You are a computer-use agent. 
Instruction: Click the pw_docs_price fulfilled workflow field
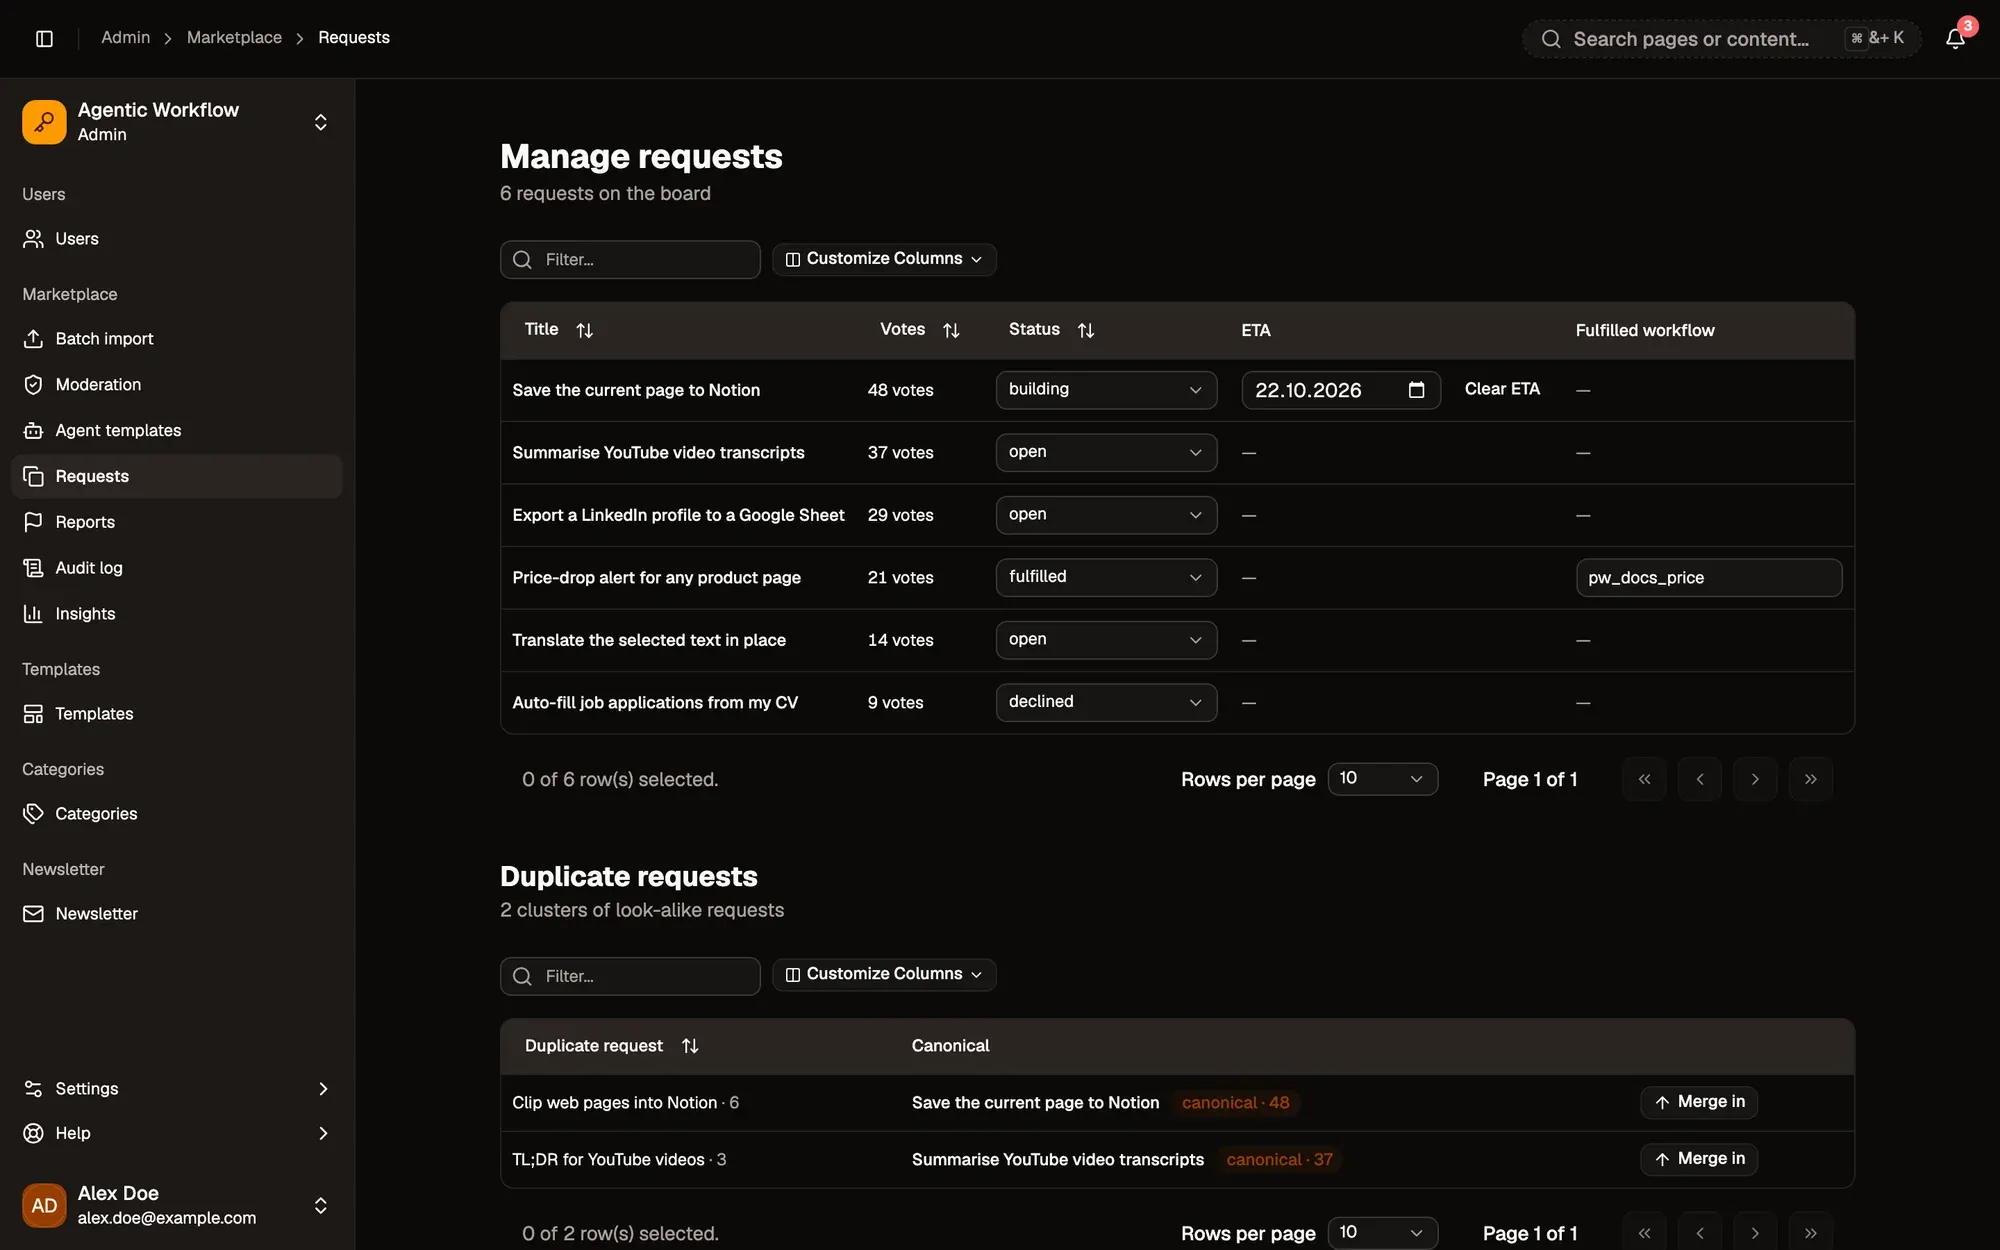(1709, 578)
